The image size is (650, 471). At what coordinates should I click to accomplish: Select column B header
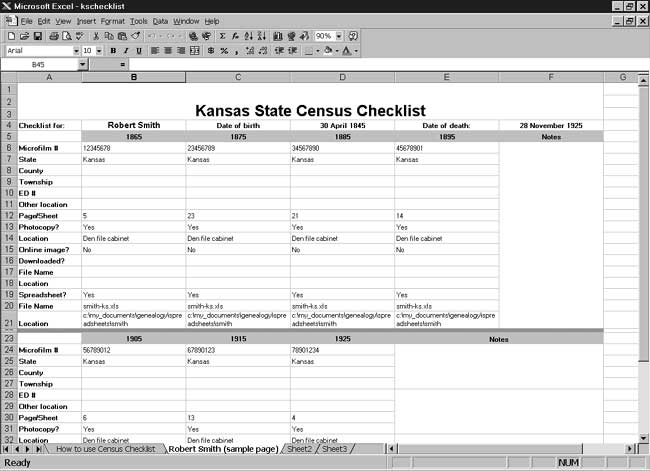point(133,77)
